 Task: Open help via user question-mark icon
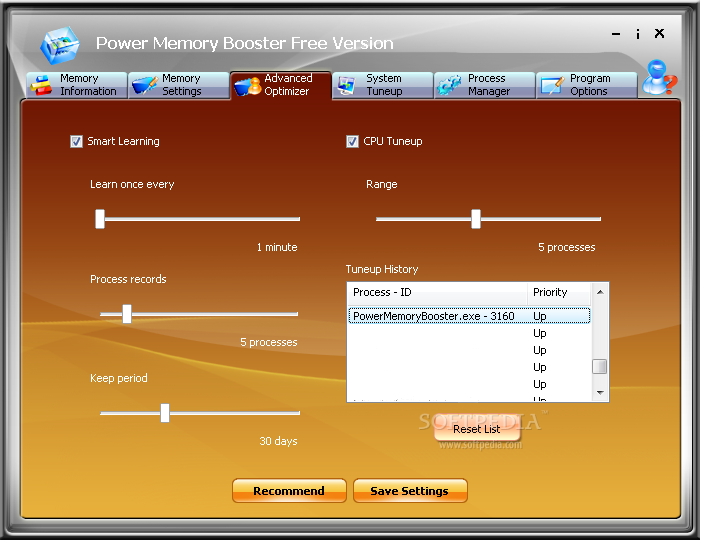tap(659, 77)
